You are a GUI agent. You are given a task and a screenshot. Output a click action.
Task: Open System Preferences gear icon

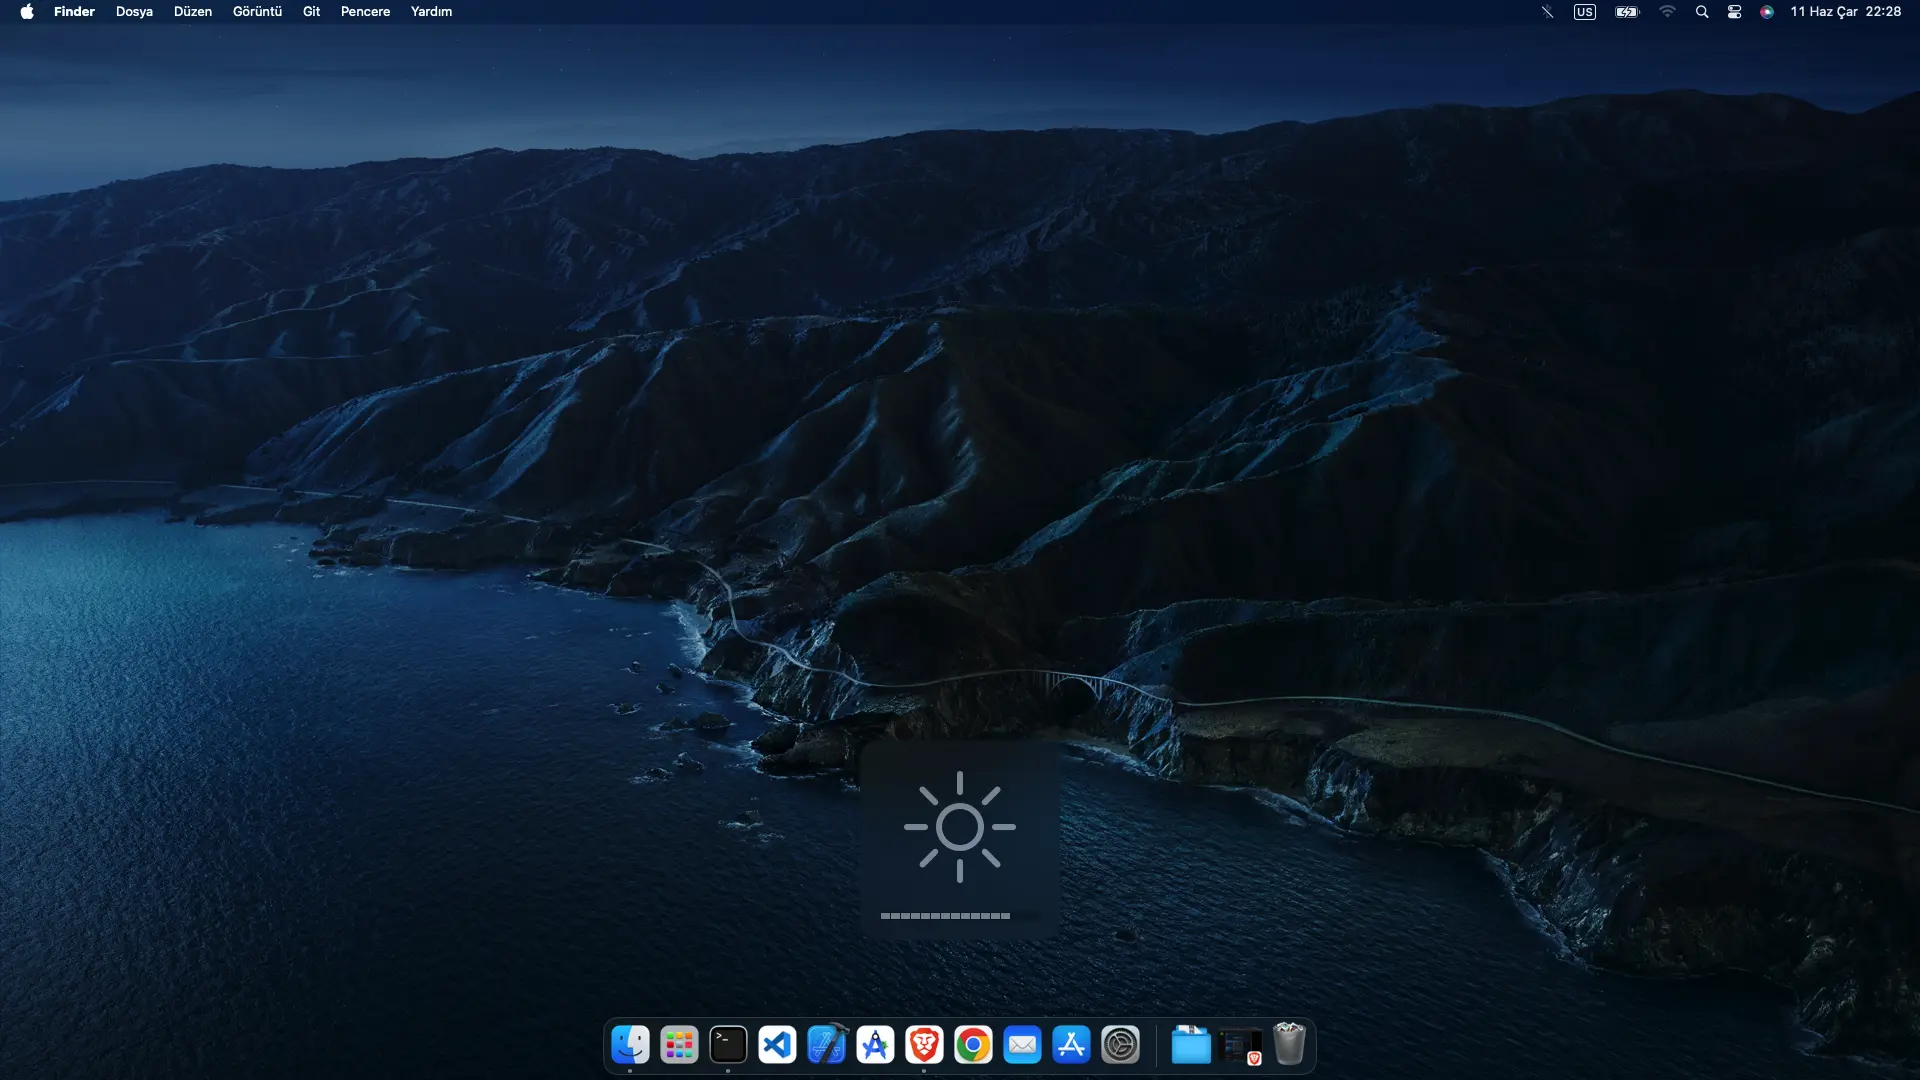point(1120,1045)
